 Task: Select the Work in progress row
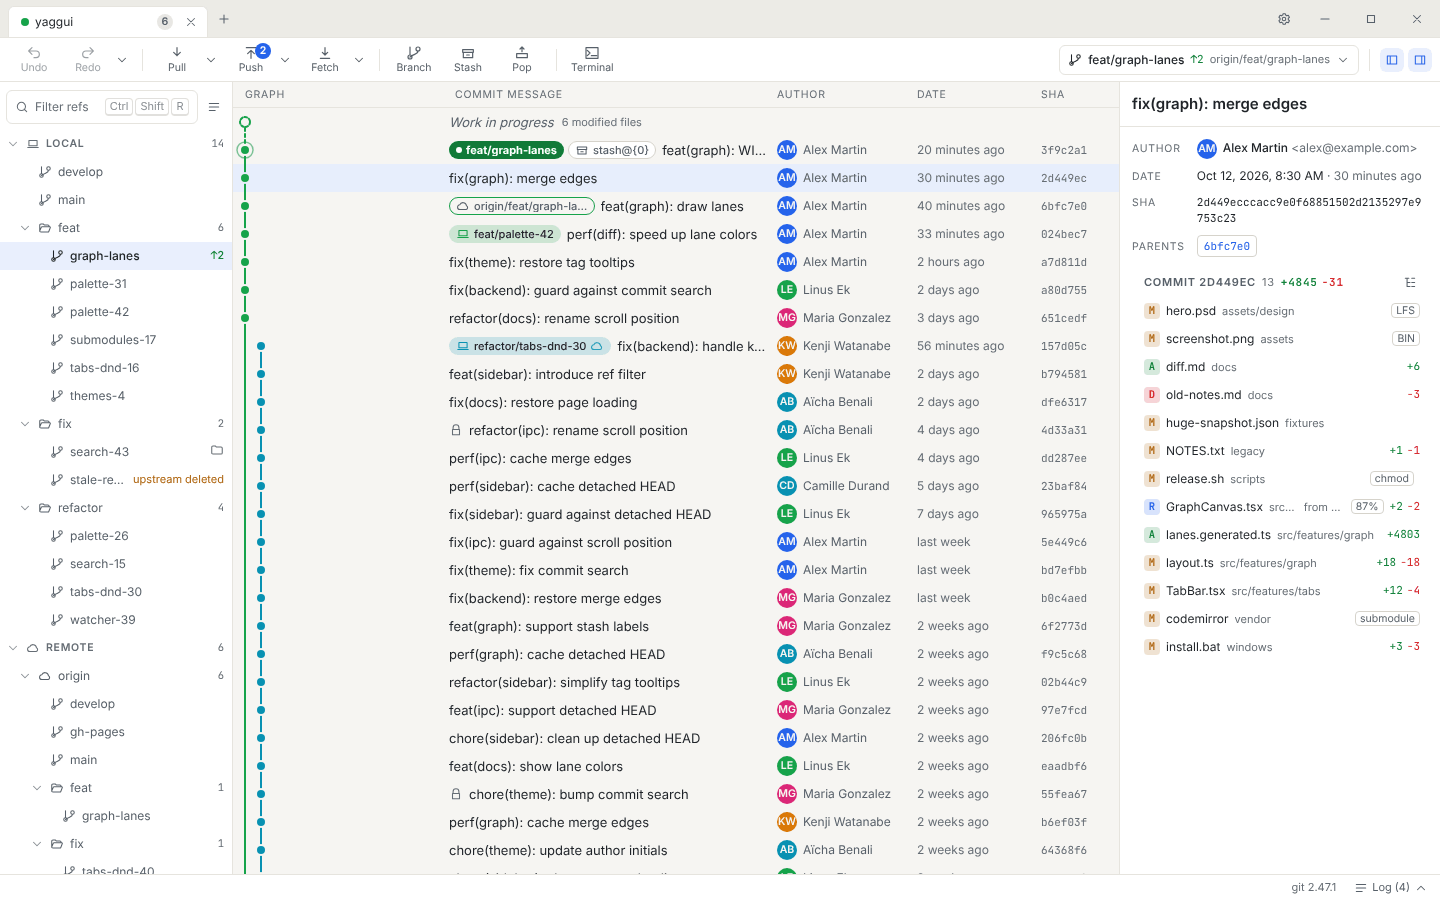coord(676,122)
